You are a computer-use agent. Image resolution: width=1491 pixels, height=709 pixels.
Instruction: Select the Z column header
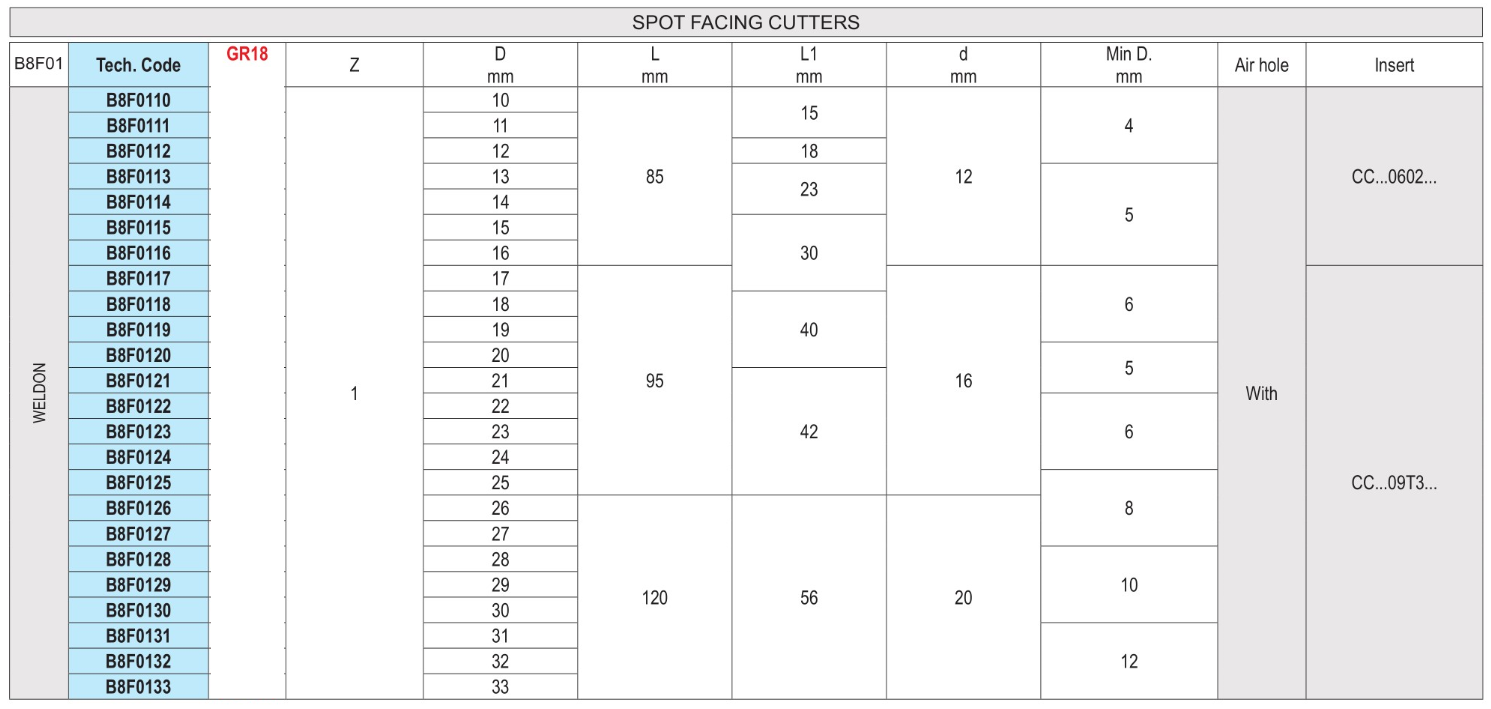354,65
